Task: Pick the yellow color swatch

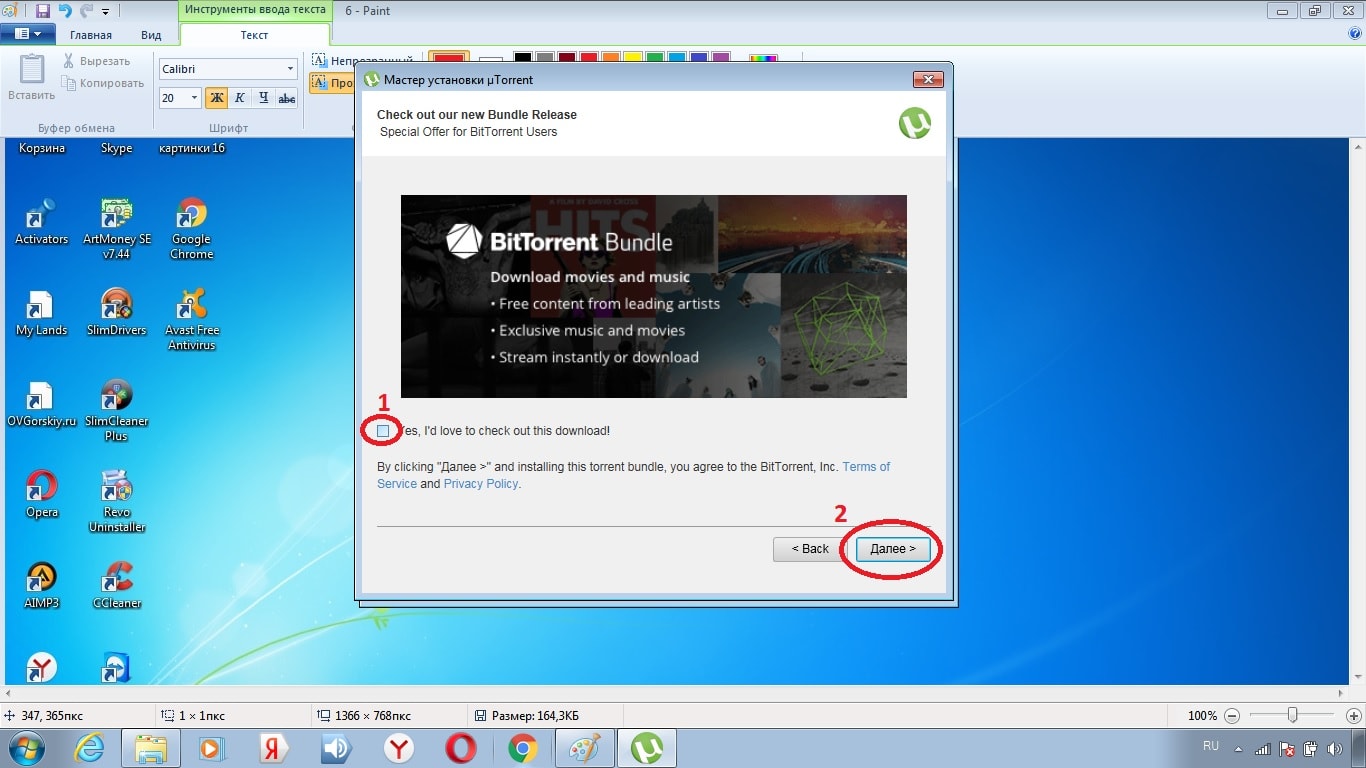Action: 632,58
